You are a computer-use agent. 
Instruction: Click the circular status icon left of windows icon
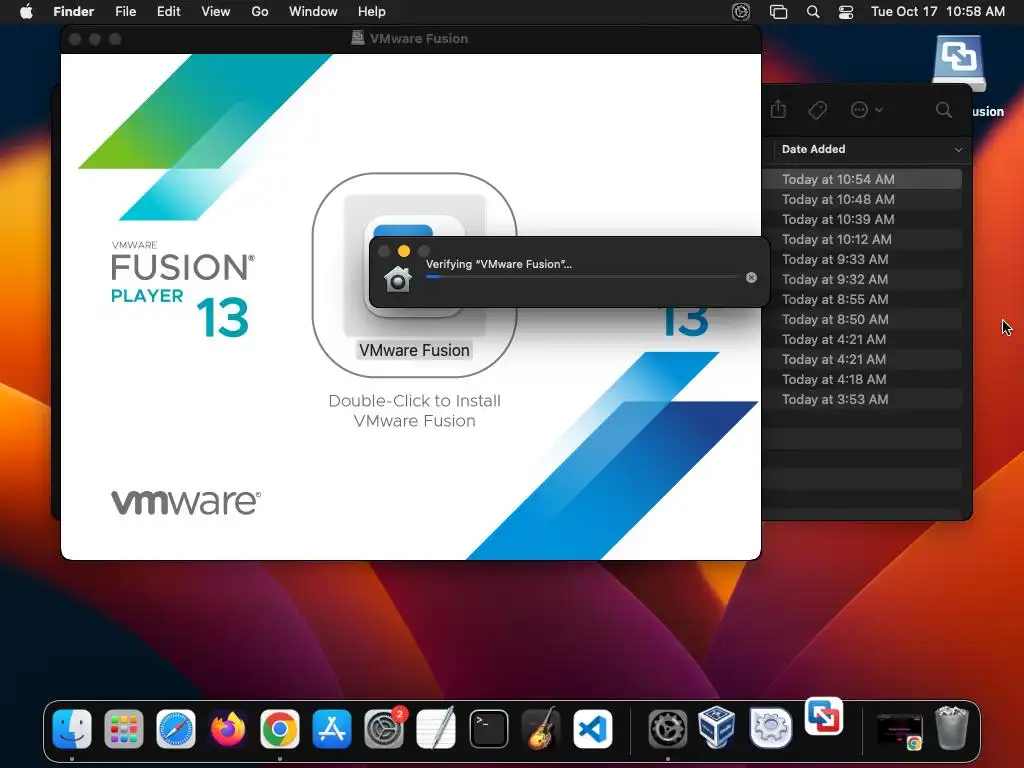click(x=741, y=12)
